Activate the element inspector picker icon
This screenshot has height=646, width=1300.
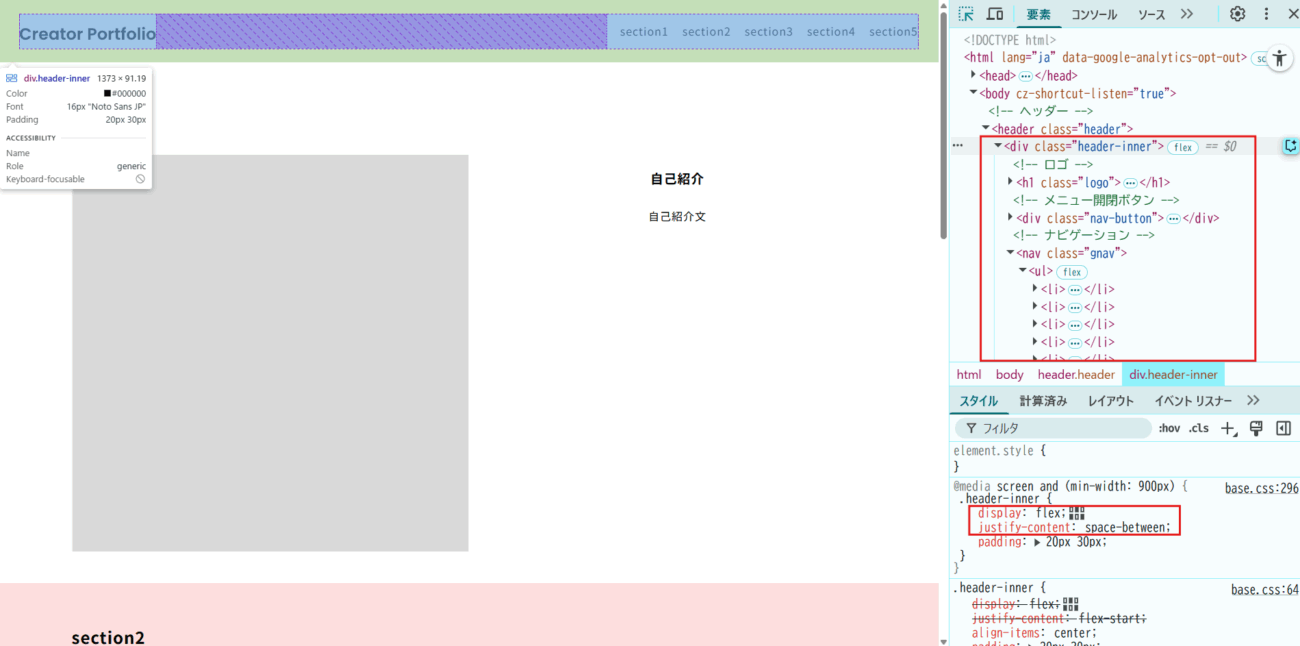point(966,14)
